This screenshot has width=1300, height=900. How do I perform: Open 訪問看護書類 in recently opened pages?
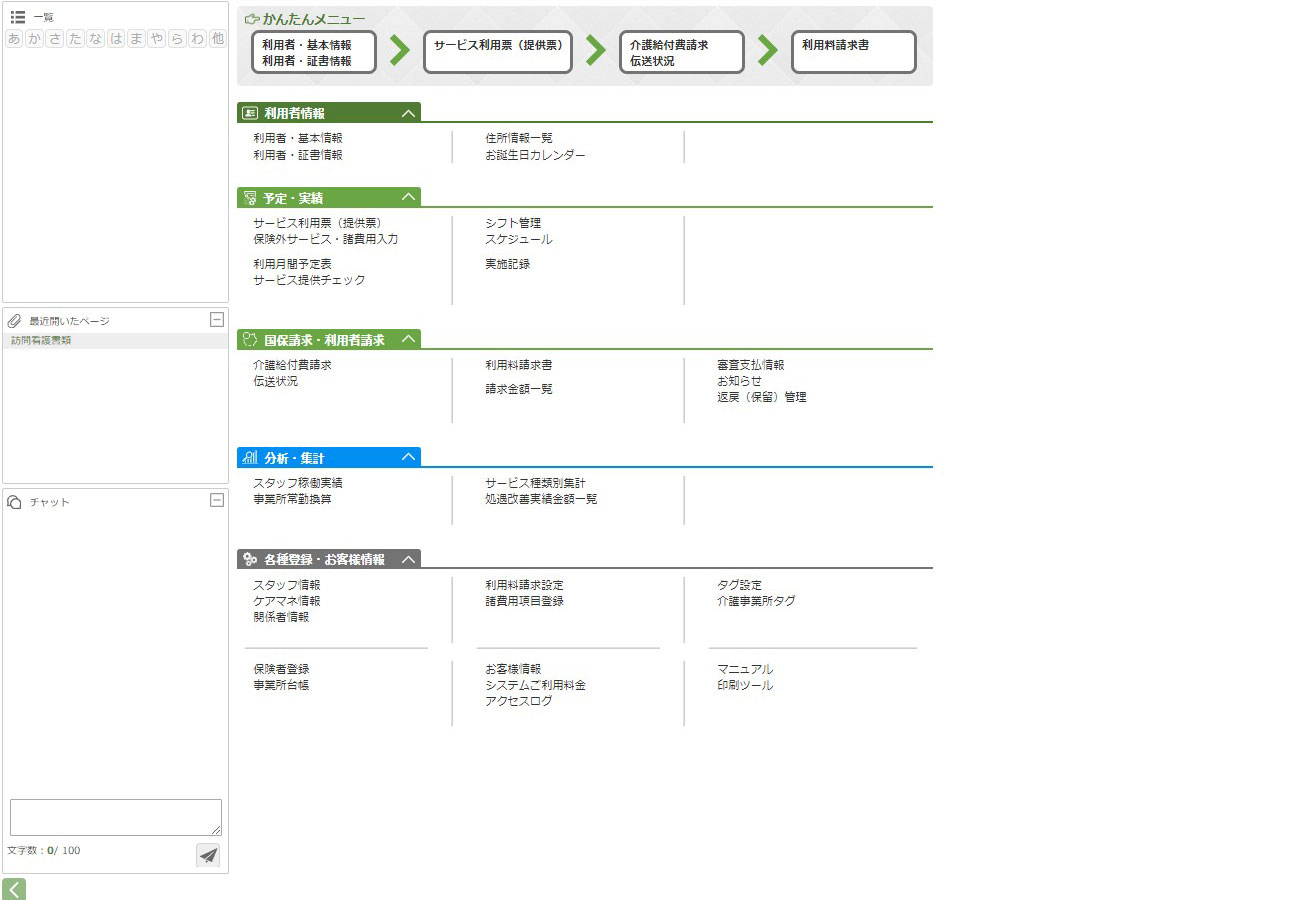41,341
